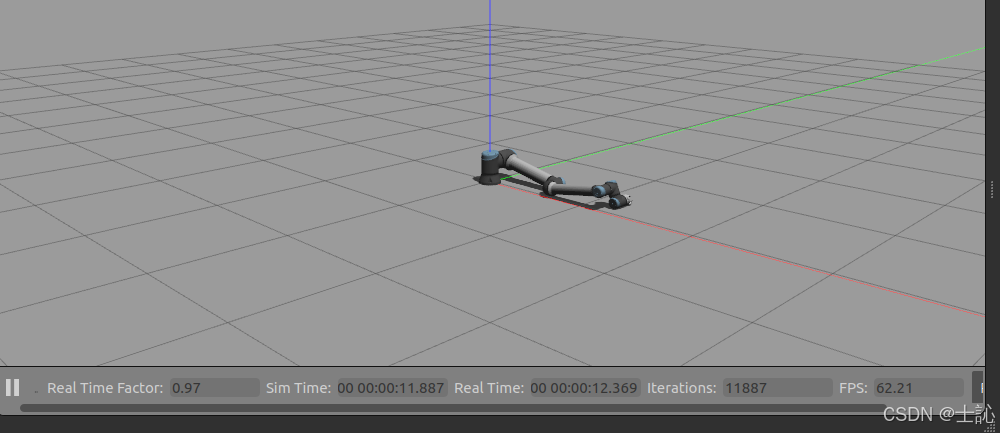Pause the Gazebo simulation
The height and width of the screenshot is (433, 1000).
tap(12, 387)
